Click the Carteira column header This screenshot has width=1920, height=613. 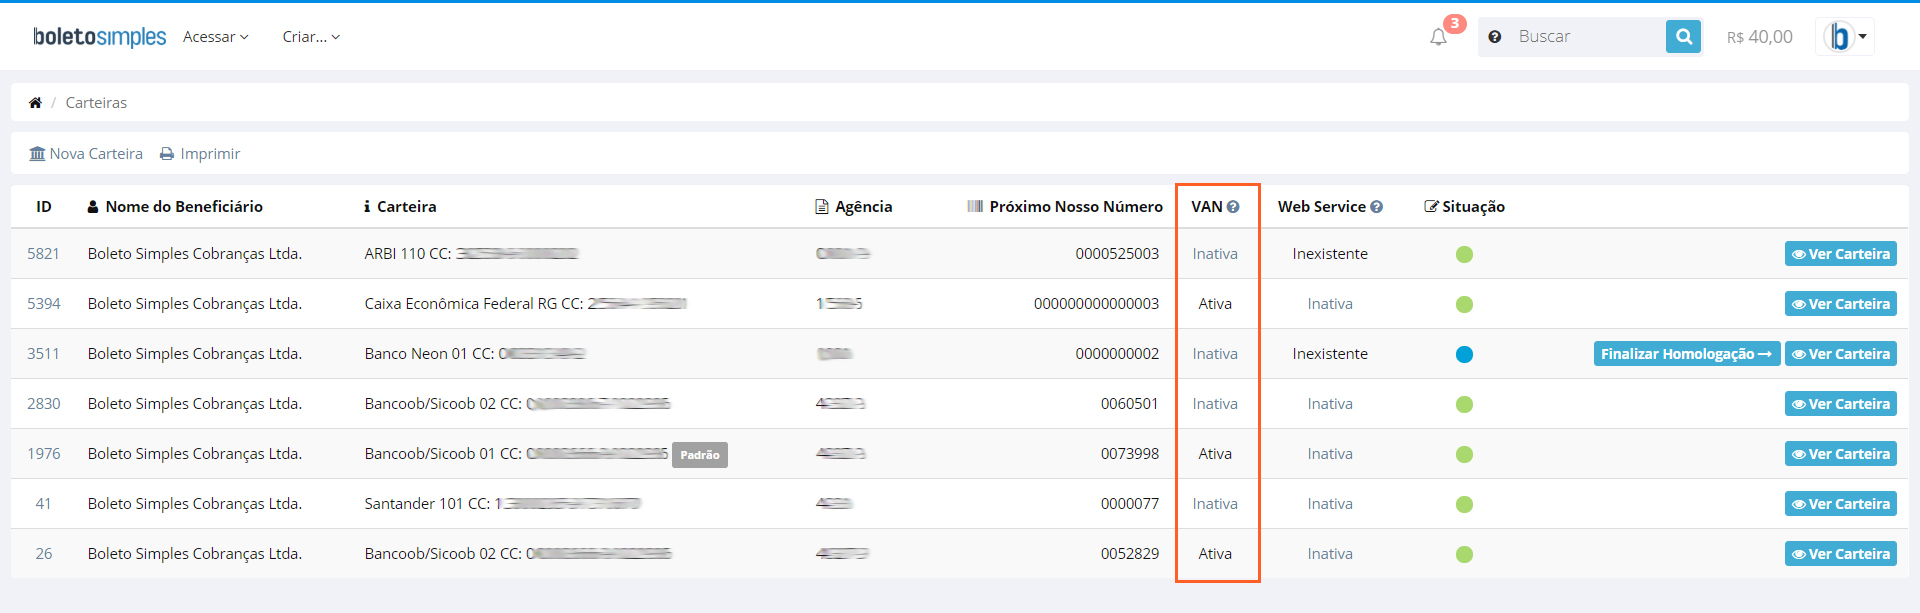[400, 207]
